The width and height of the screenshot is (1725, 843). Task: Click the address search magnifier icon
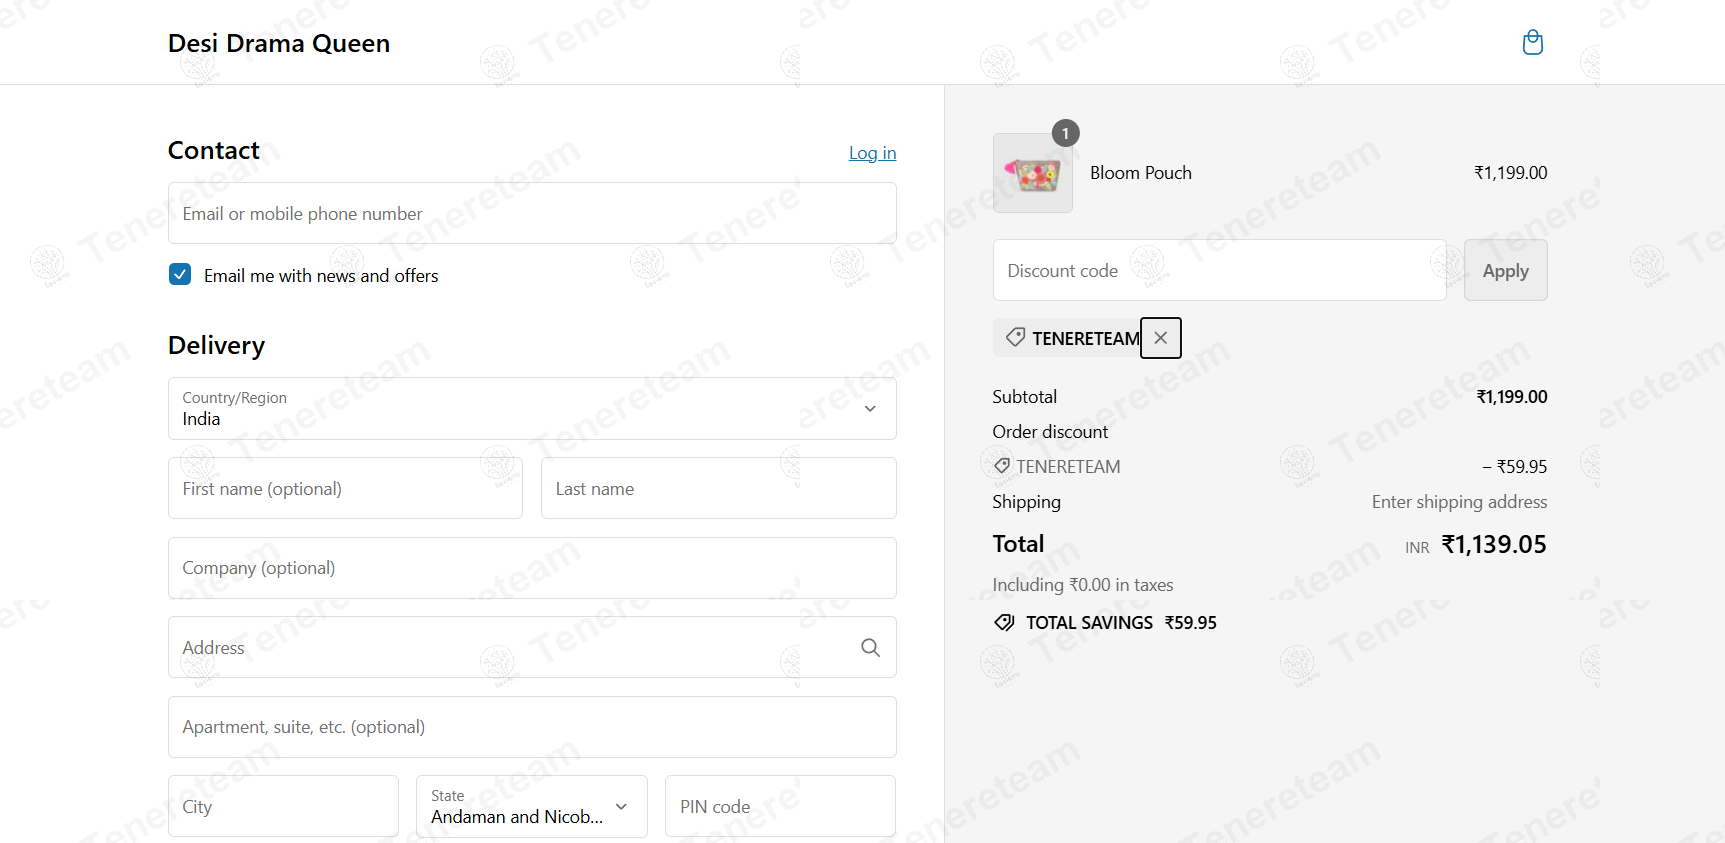(x=870, y=648)
